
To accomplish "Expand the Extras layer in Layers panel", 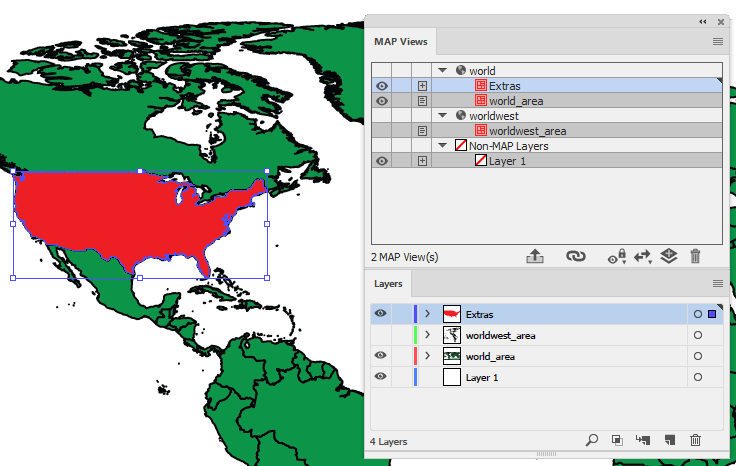I will pos(427,313).
